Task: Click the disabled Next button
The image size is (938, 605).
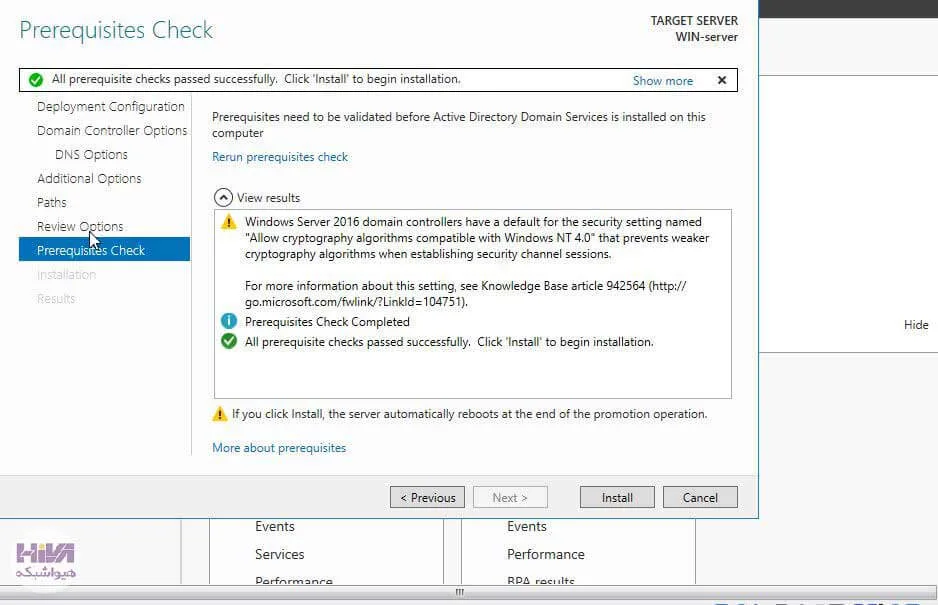Action: pos(510,497)
